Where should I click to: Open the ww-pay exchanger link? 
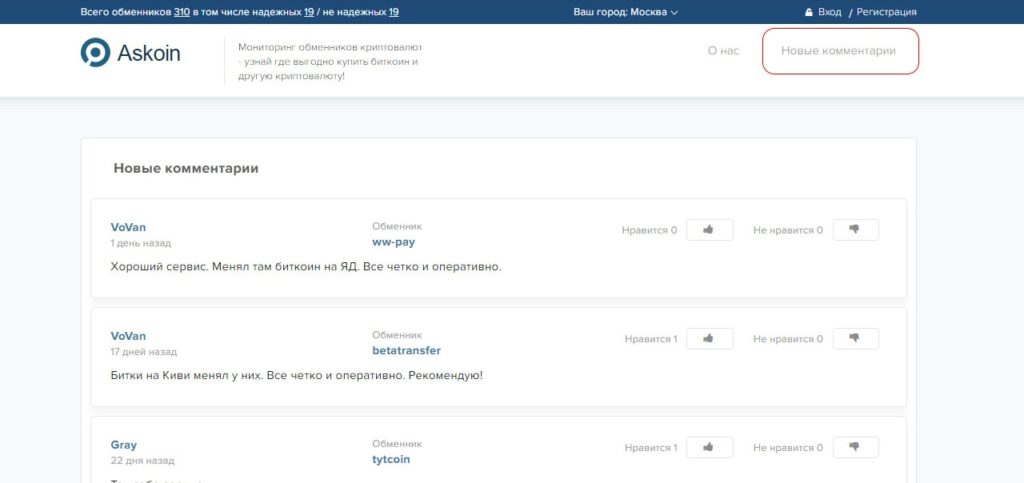coord(393,242)
